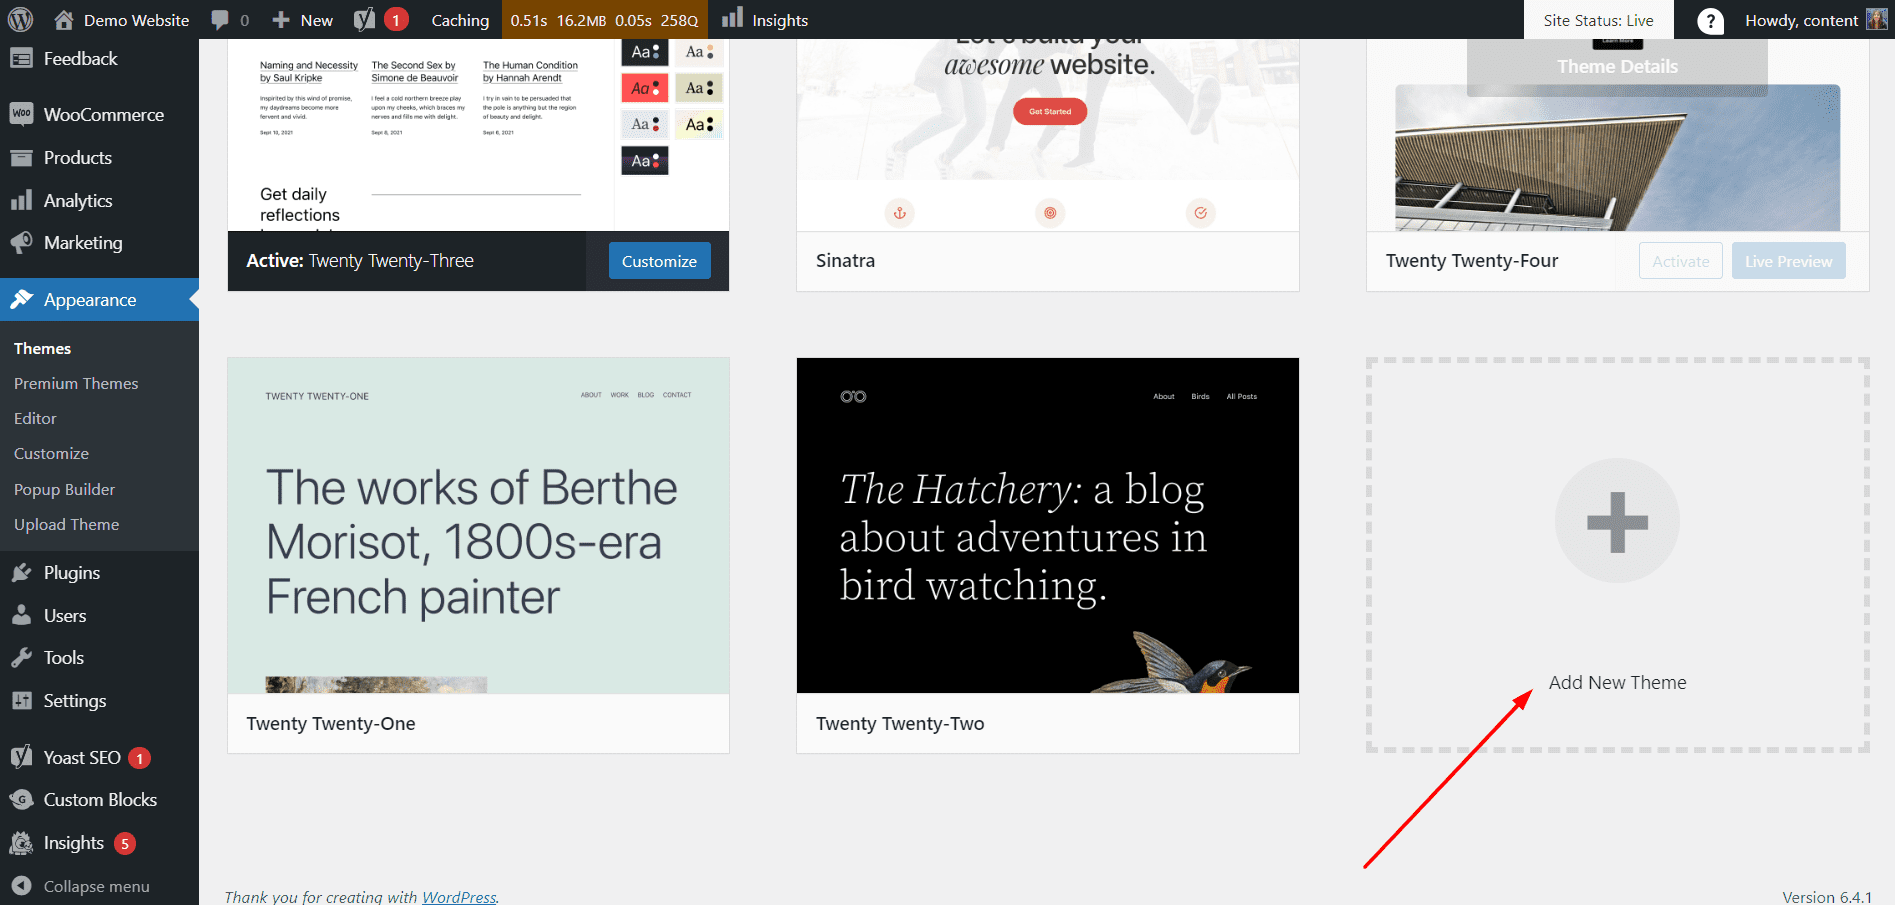This screenshot has height=905, width=1895.
Task: Open the New content dropdown
Action: coord(303,20)
